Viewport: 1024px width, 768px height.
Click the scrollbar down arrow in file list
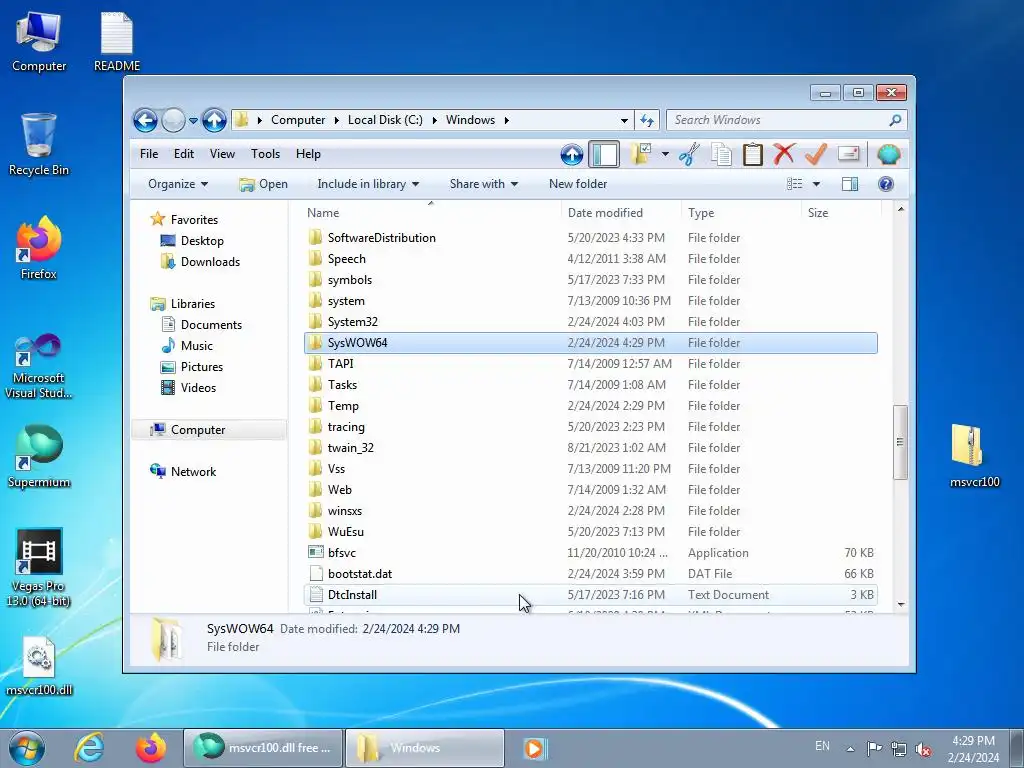901,604
